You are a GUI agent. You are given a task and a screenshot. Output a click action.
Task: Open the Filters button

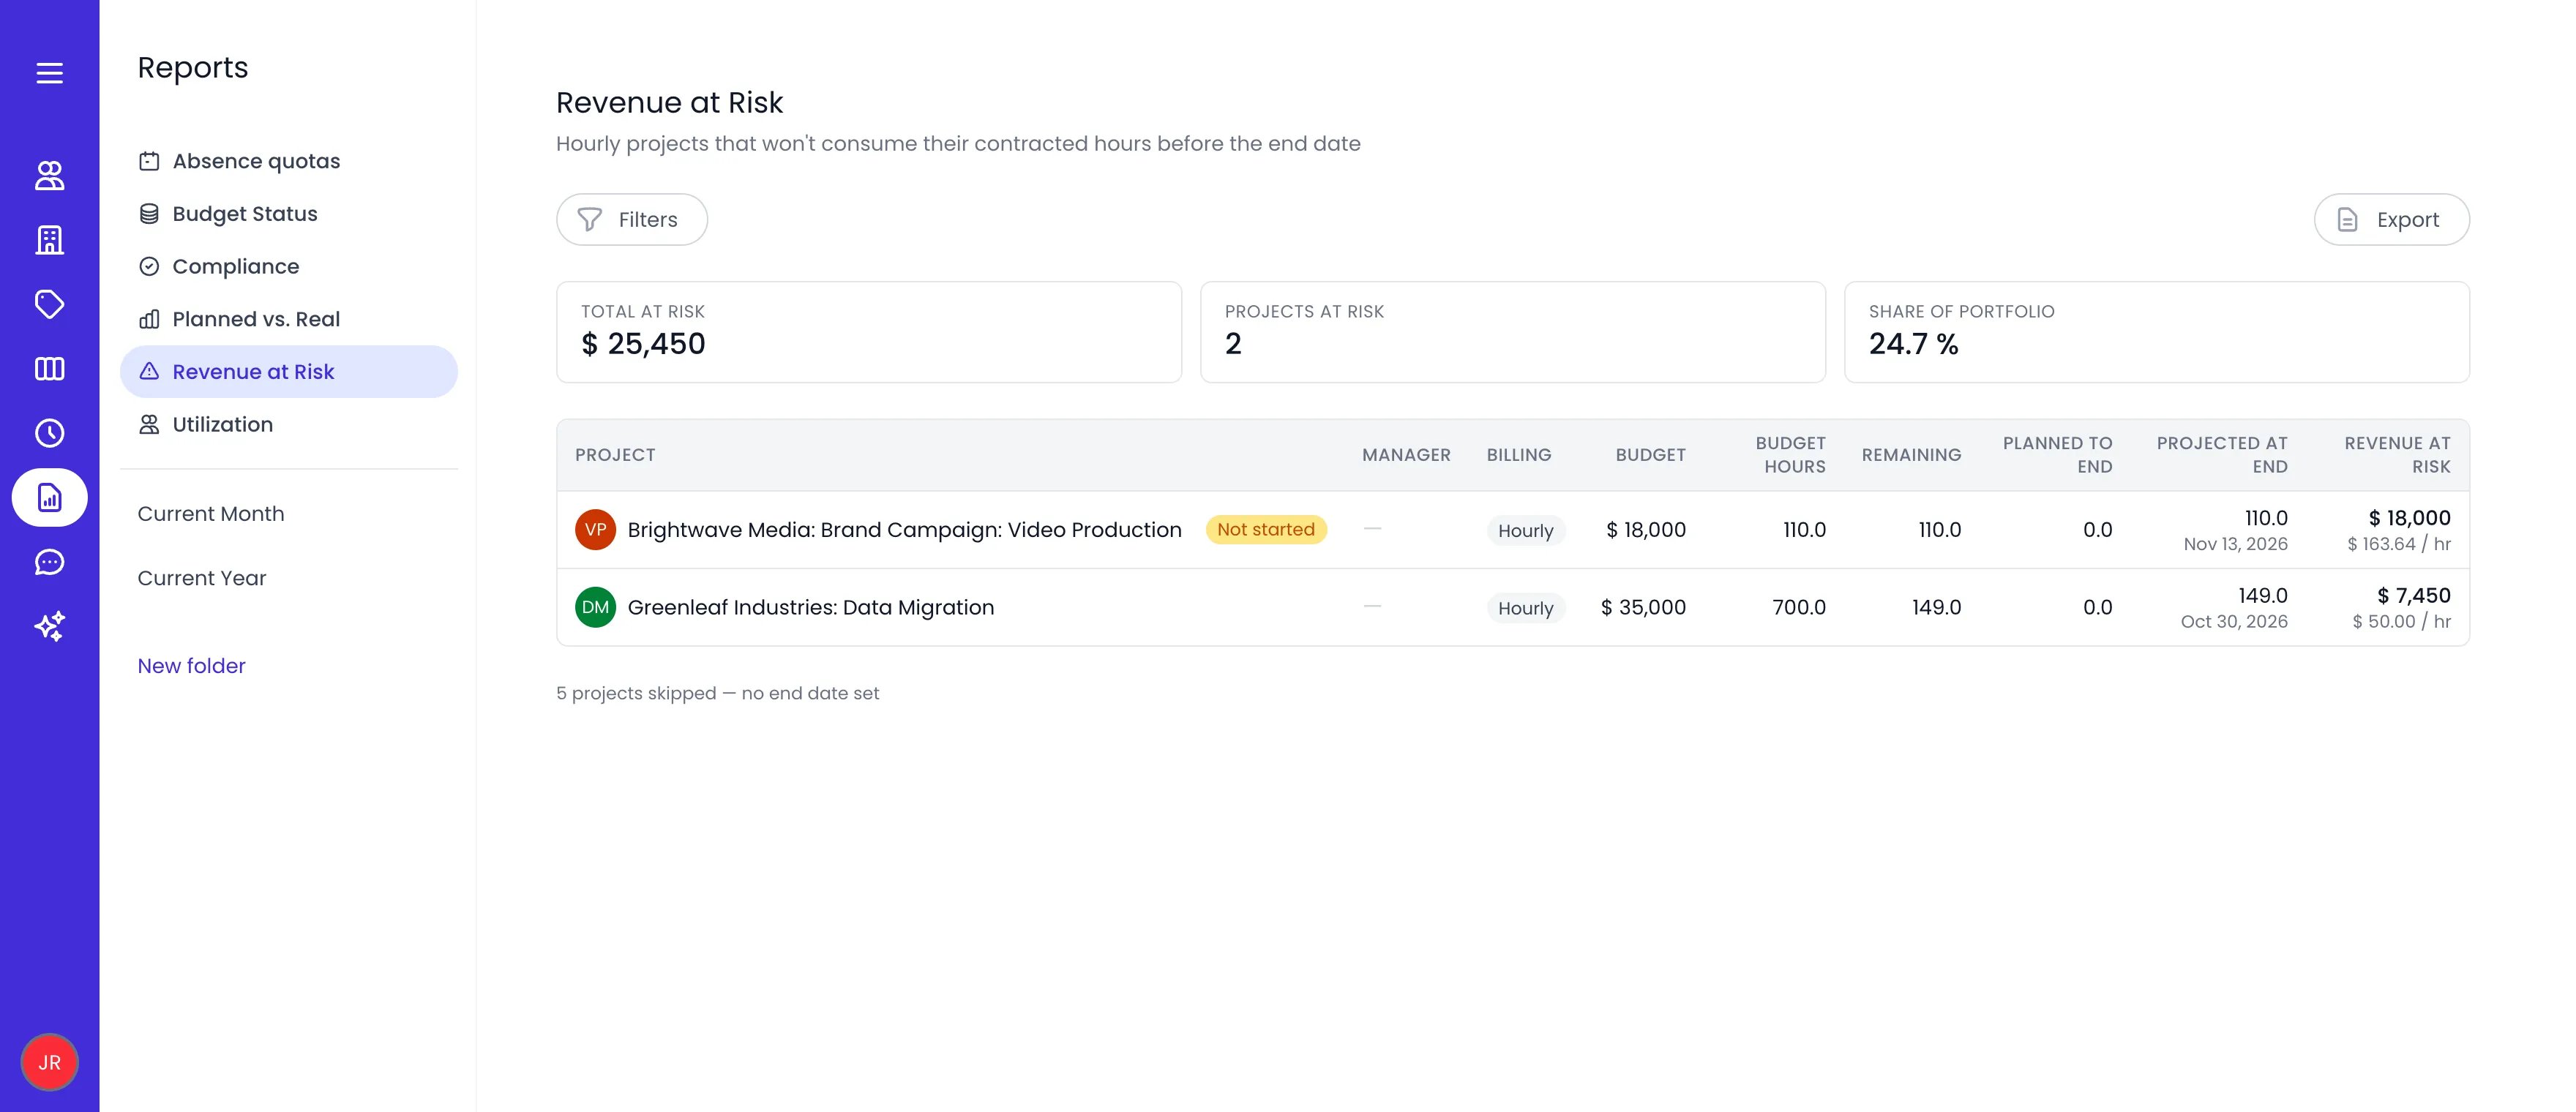[x=632, y=219]
